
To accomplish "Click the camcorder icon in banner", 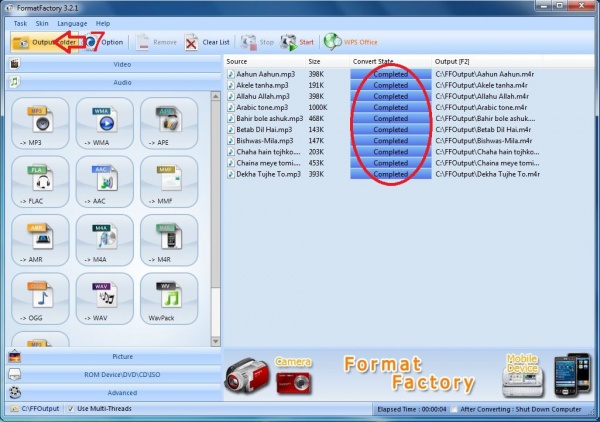I will click(246, 376).
